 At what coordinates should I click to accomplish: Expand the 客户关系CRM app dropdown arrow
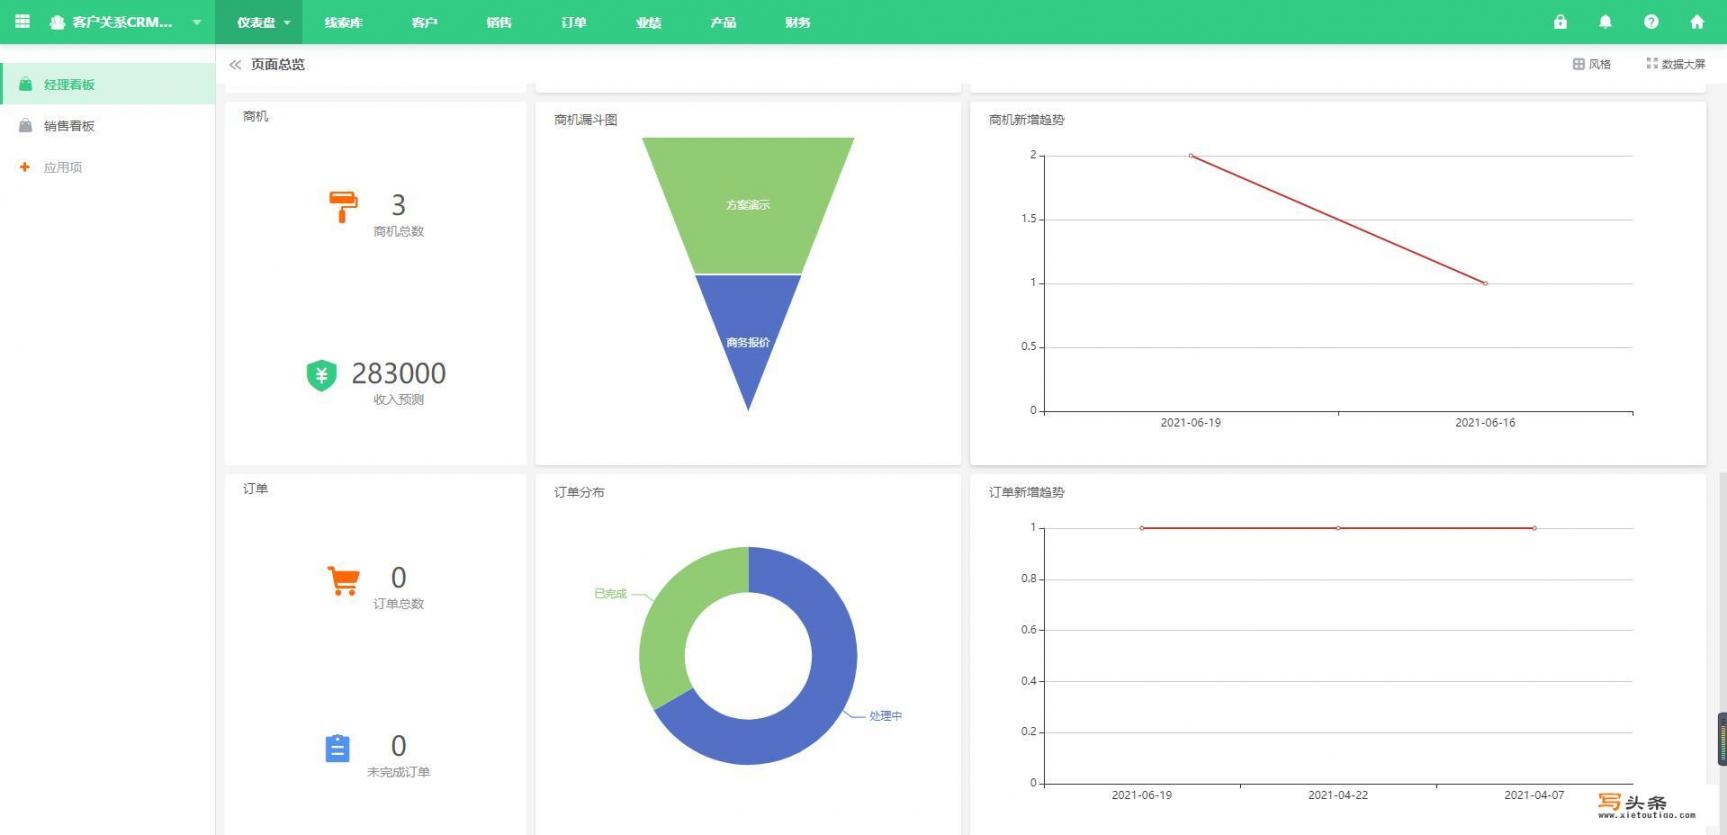[x=196, y=22]
